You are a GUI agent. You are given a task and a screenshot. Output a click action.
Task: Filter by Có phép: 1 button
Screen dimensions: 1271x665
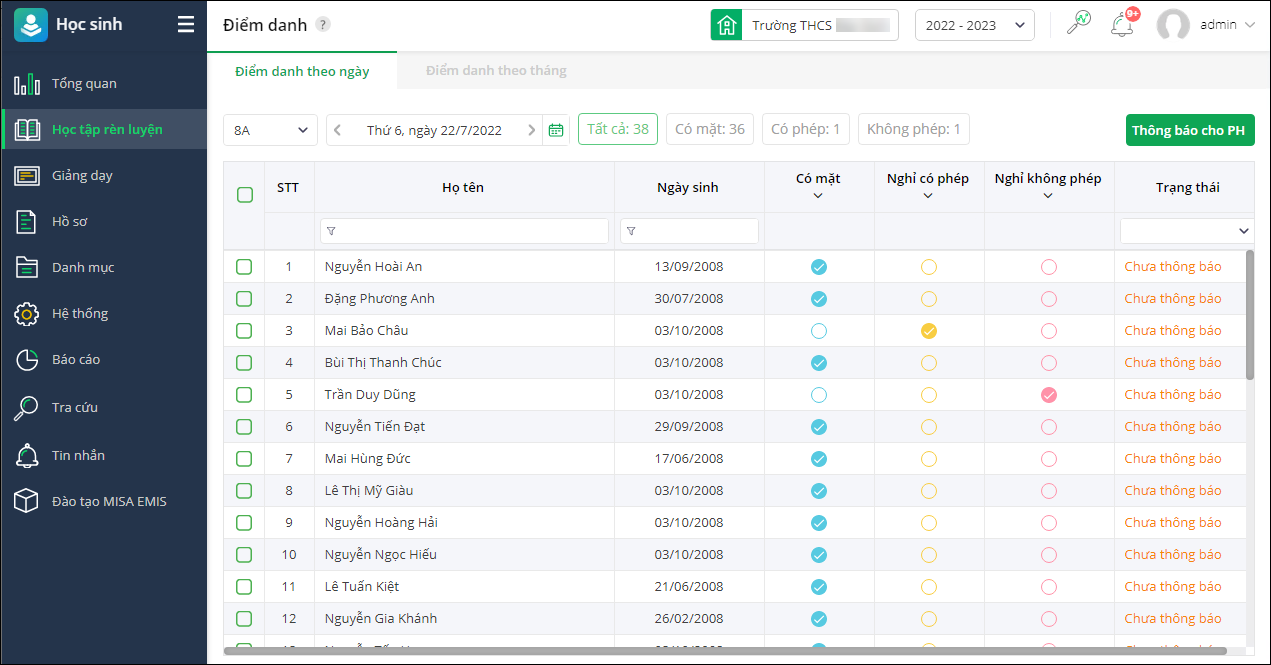(806, 129)
